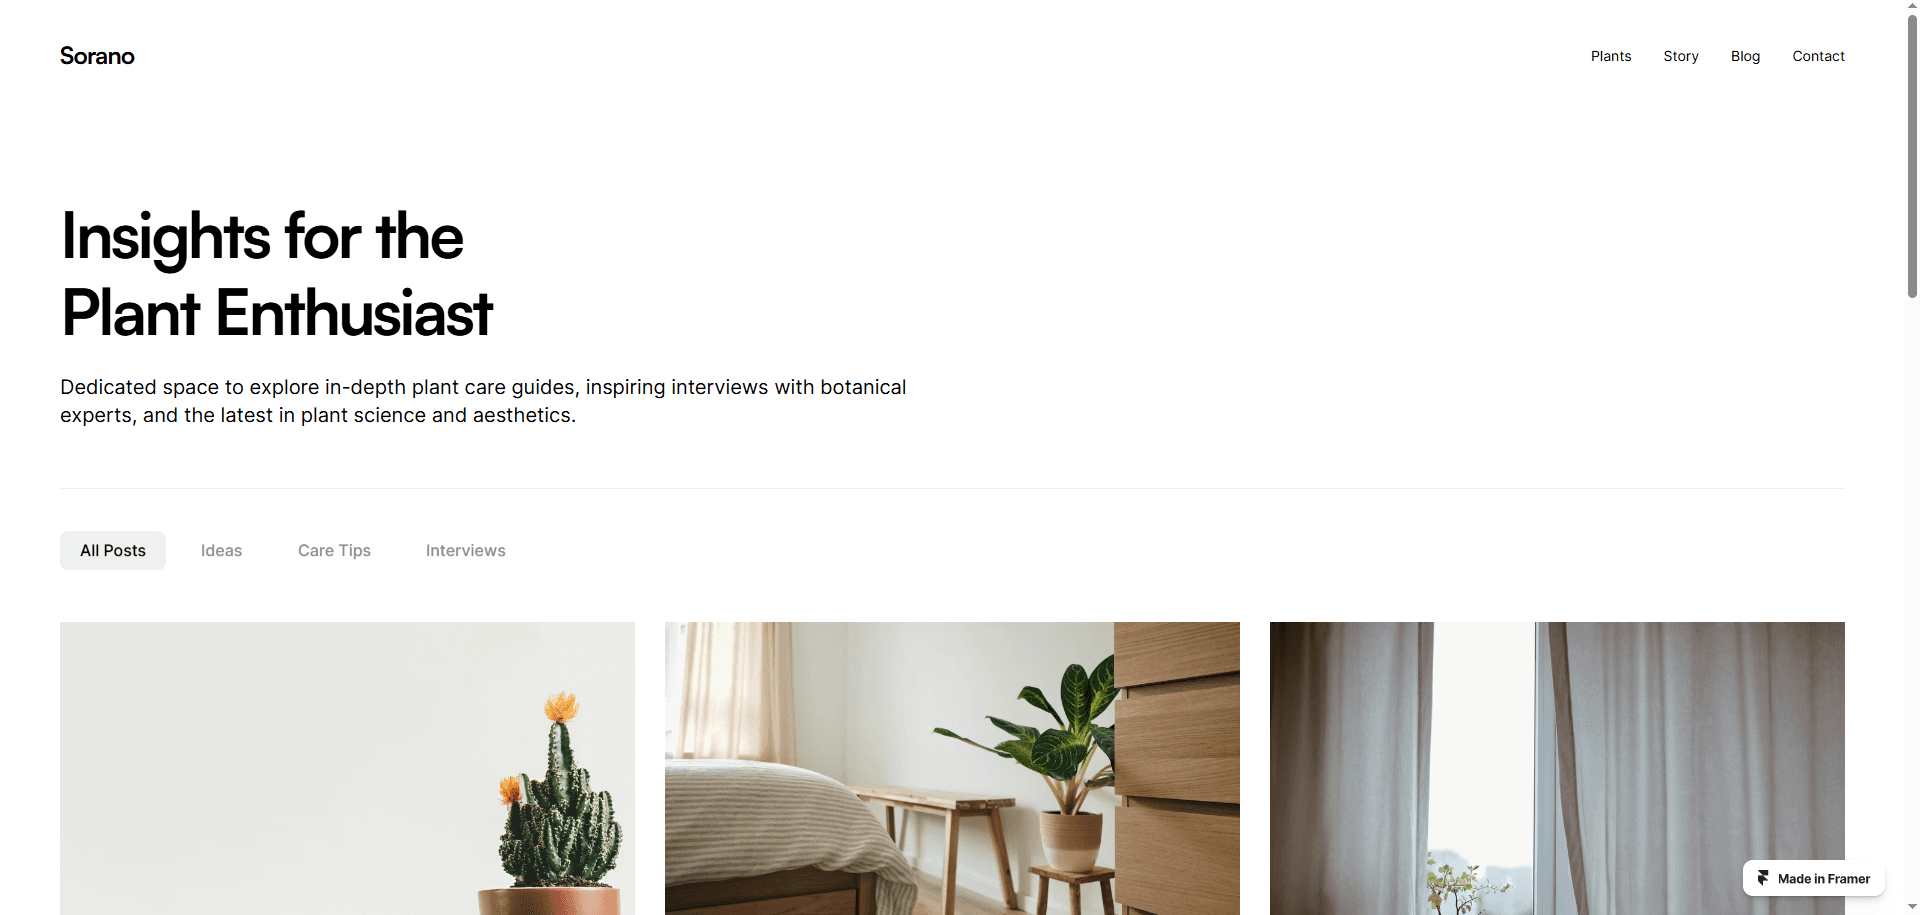
Task: Select the All Posts filter tab
Action: 113,550
